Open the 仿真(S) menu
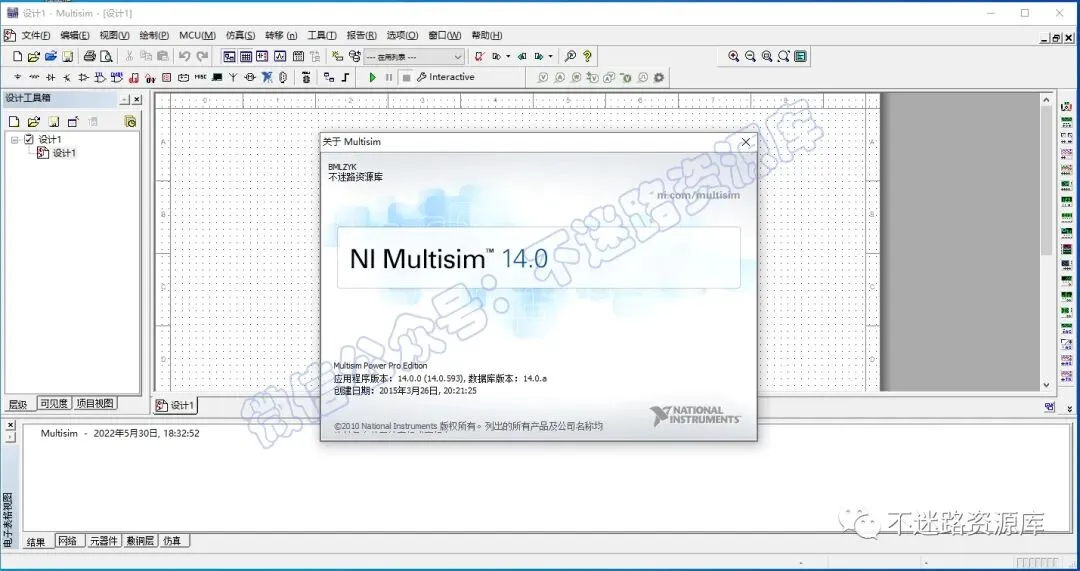The image size is (1080, 571). click(x=240, y=35)
